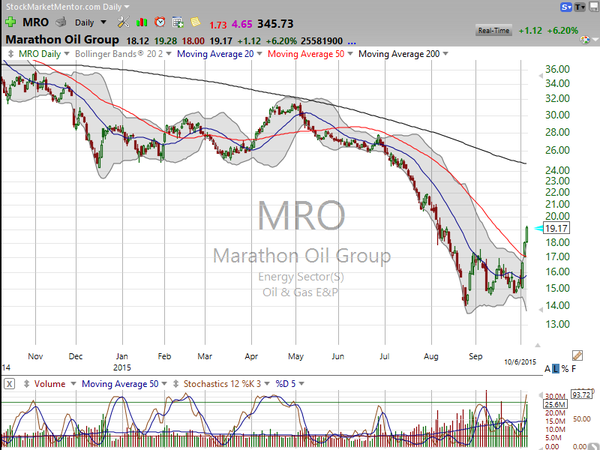Click the small triangle marker at the top of the price axis

click(x=540, y=76)
